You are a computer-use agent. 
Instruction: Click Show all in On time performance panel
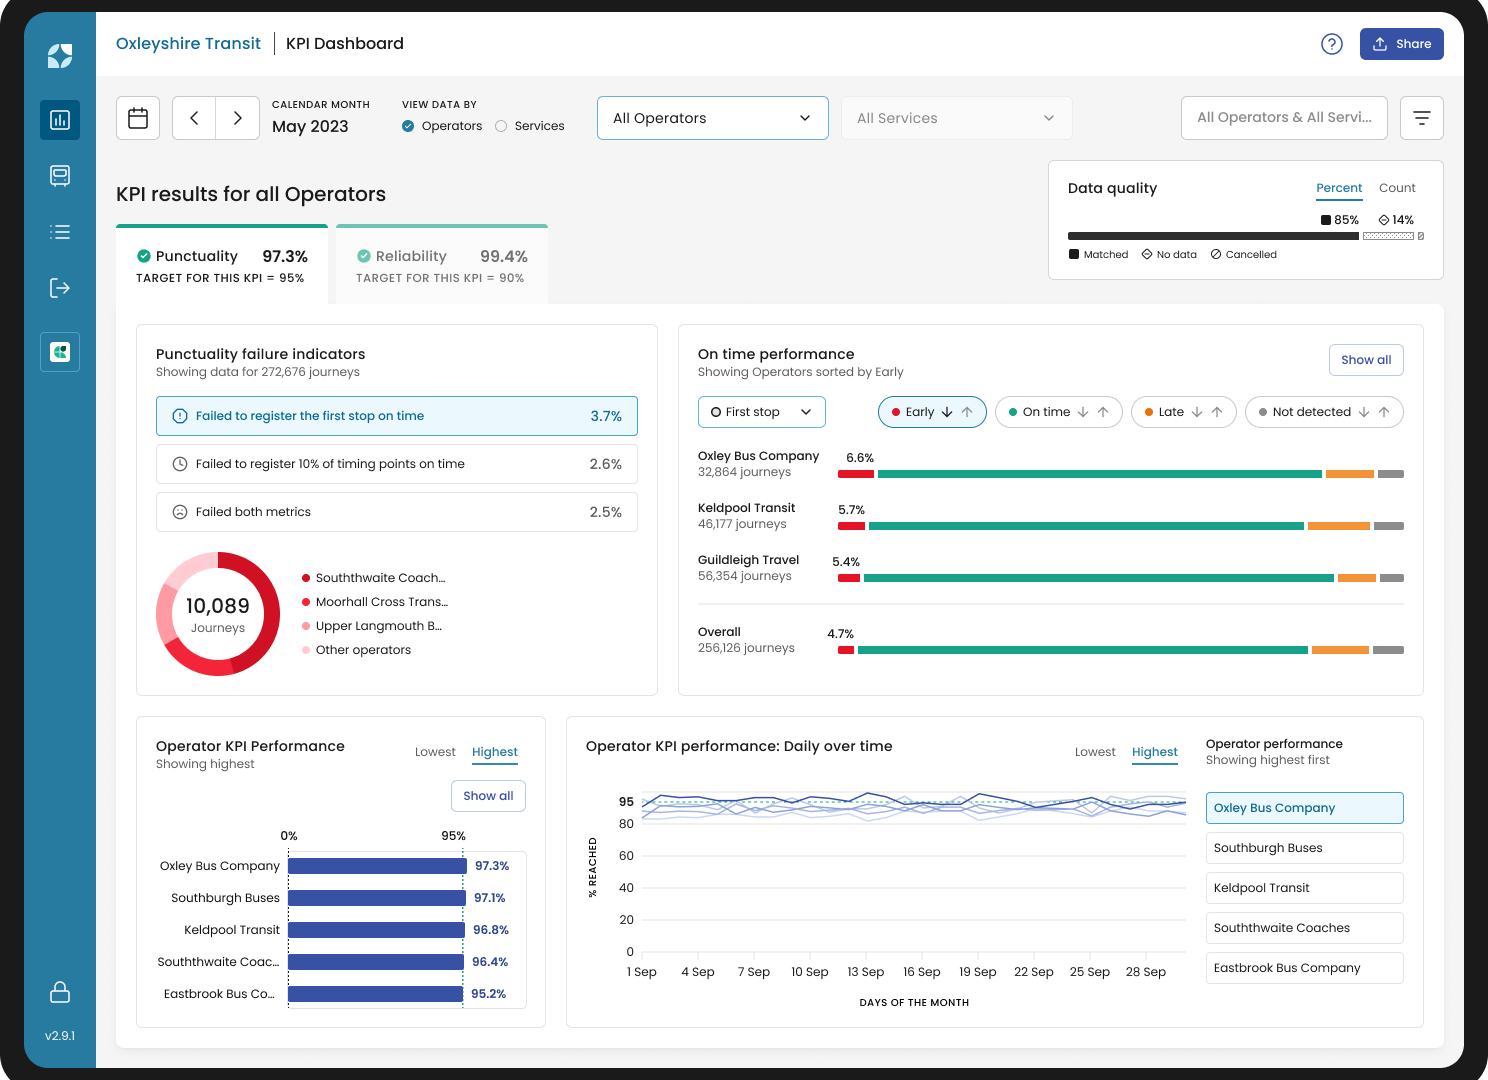(1366, 360)
